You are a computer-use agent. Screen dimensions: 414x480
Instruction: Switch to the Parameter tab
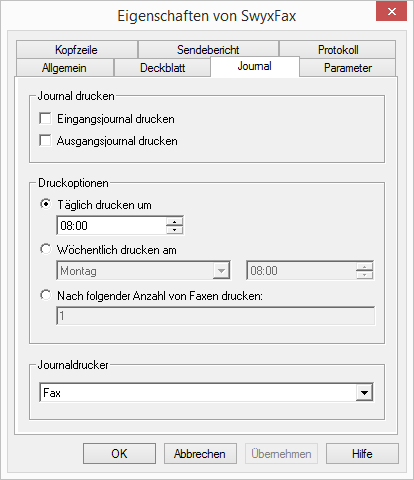click(x=348, y=68)
